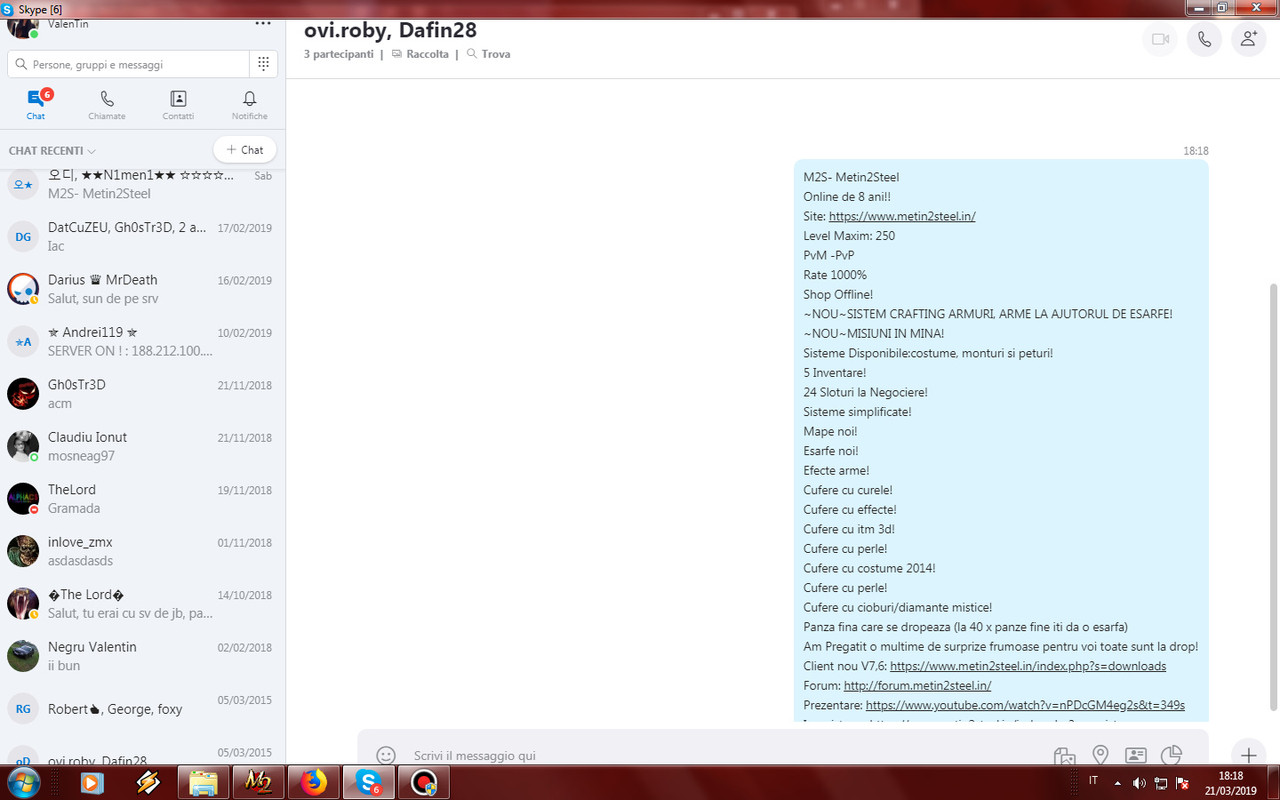The width and height of the screenshot is (1280, 800).
Task: Open the Contatti tab
Action: point(178,104)
